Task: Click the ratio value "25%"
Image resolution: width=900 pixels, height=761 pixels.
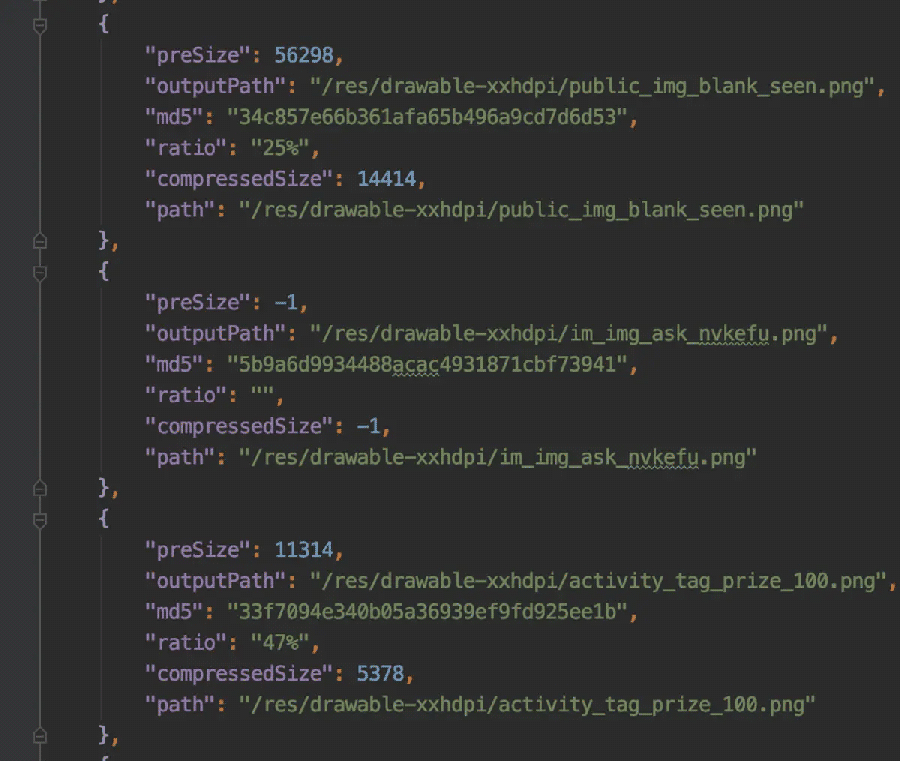Action: tap(280, 148)
